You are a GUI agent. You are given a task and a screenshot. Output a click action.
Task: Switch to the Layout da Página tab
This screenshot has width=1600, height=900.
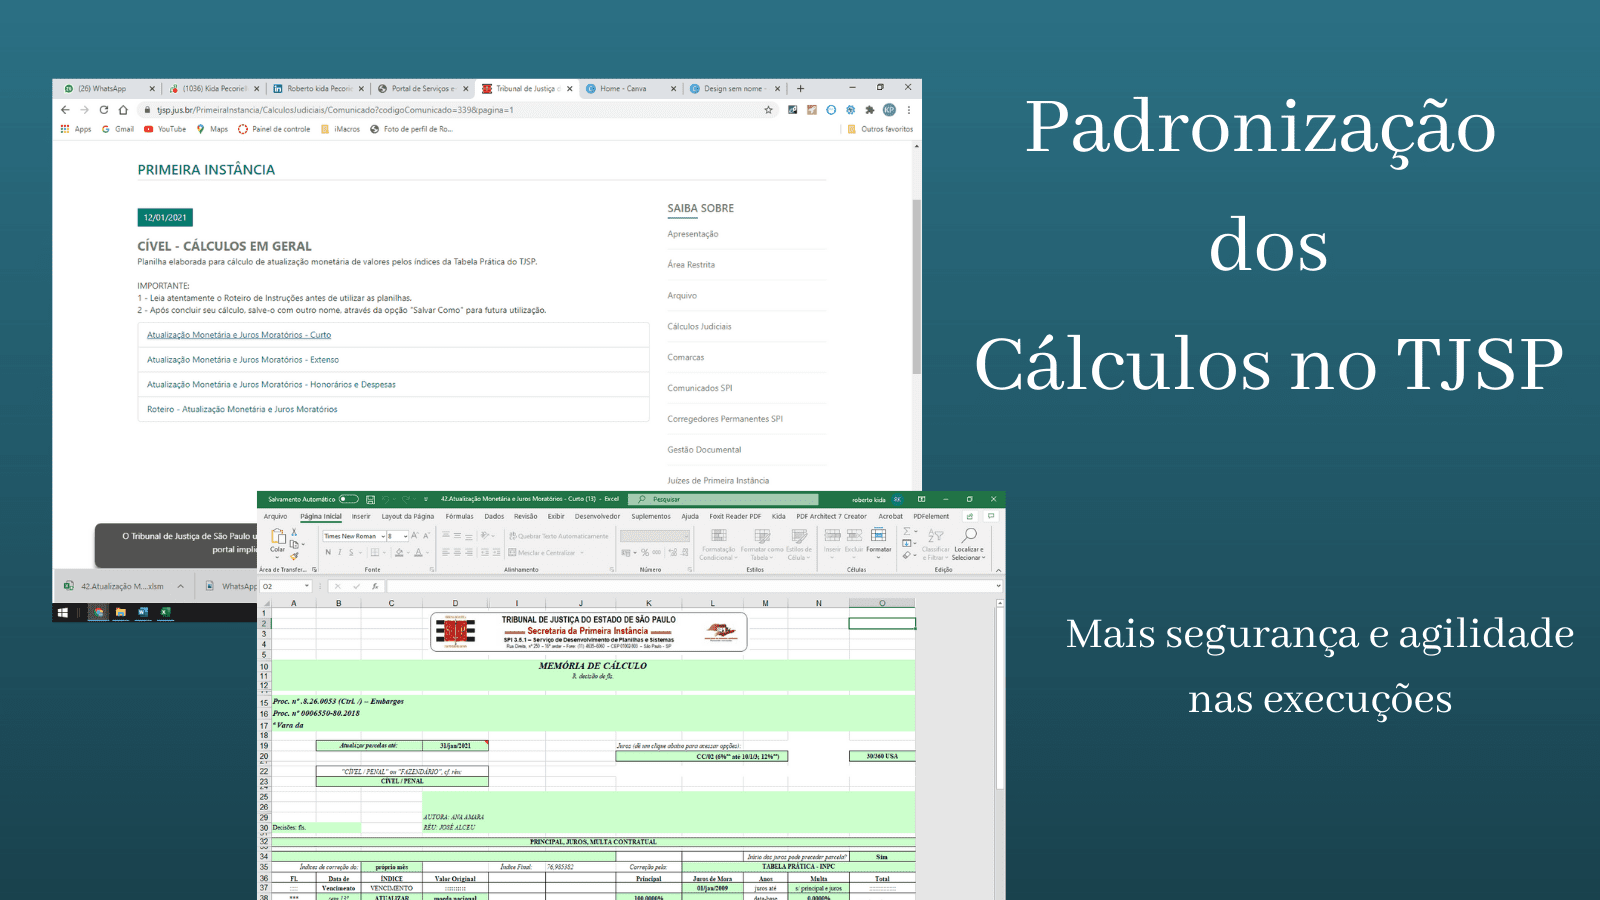pyautogui.click(x=408, y=516)
